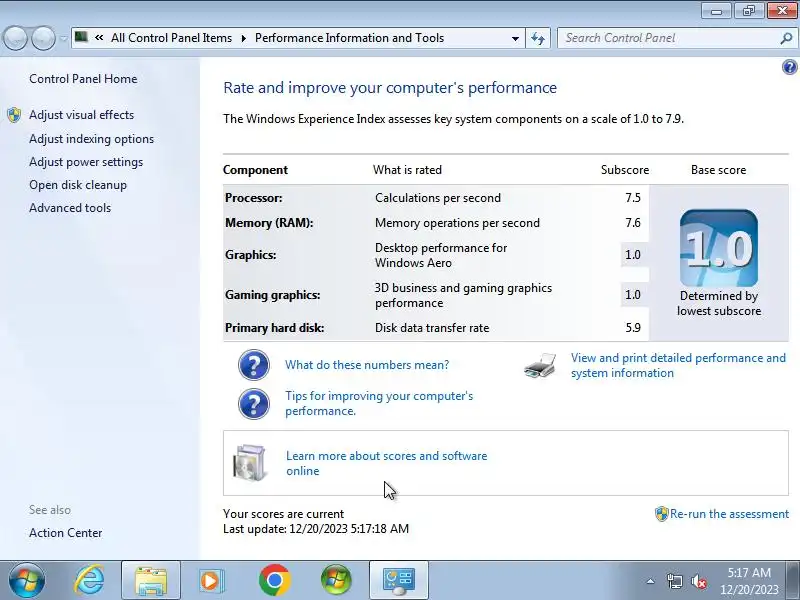Viewport: 800px width, 600px height.
Task: Click the Forward navigation arrow button
Action: point(43,38)
